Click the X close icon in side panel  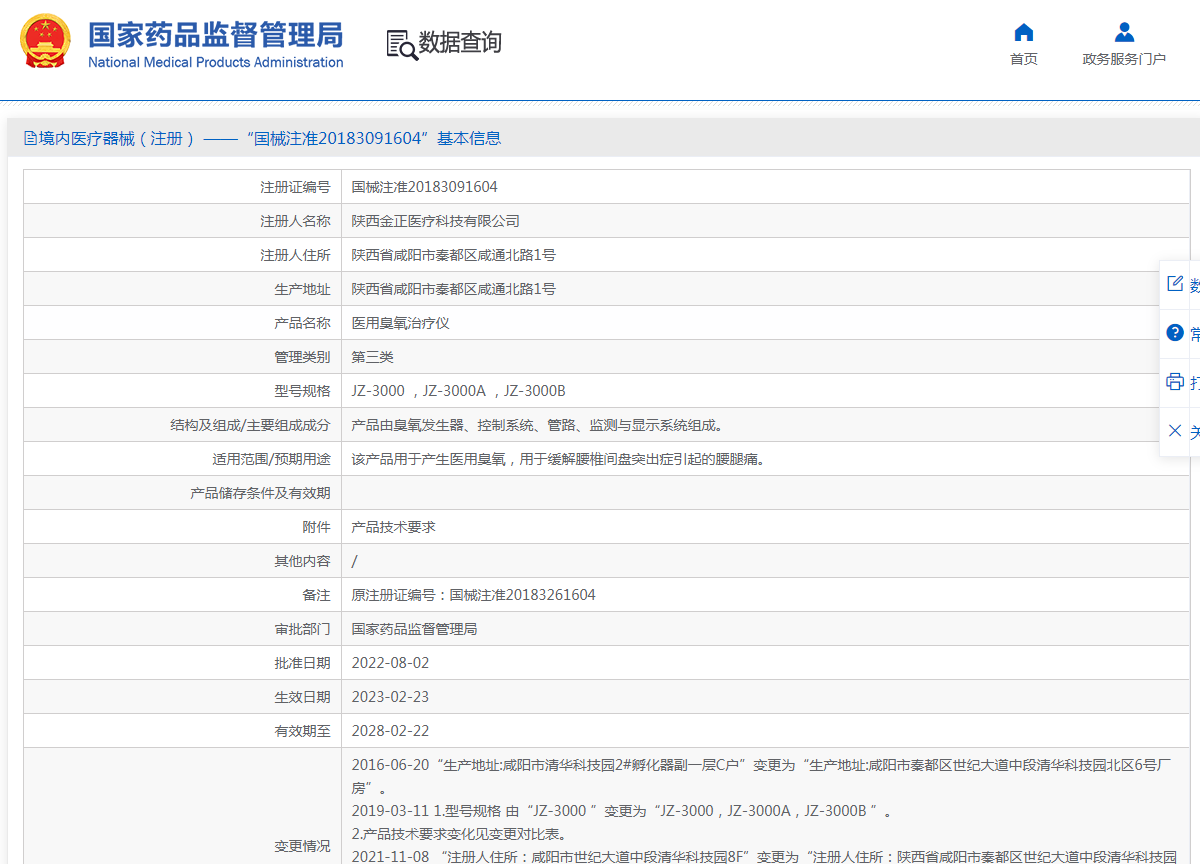pos(1175,430)
